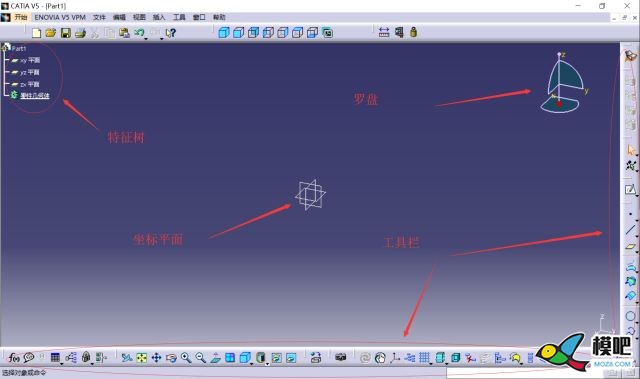Click the Normal View plane icon
The height and width of the screenshot is (379, 640).
click(x=216, y=358)
